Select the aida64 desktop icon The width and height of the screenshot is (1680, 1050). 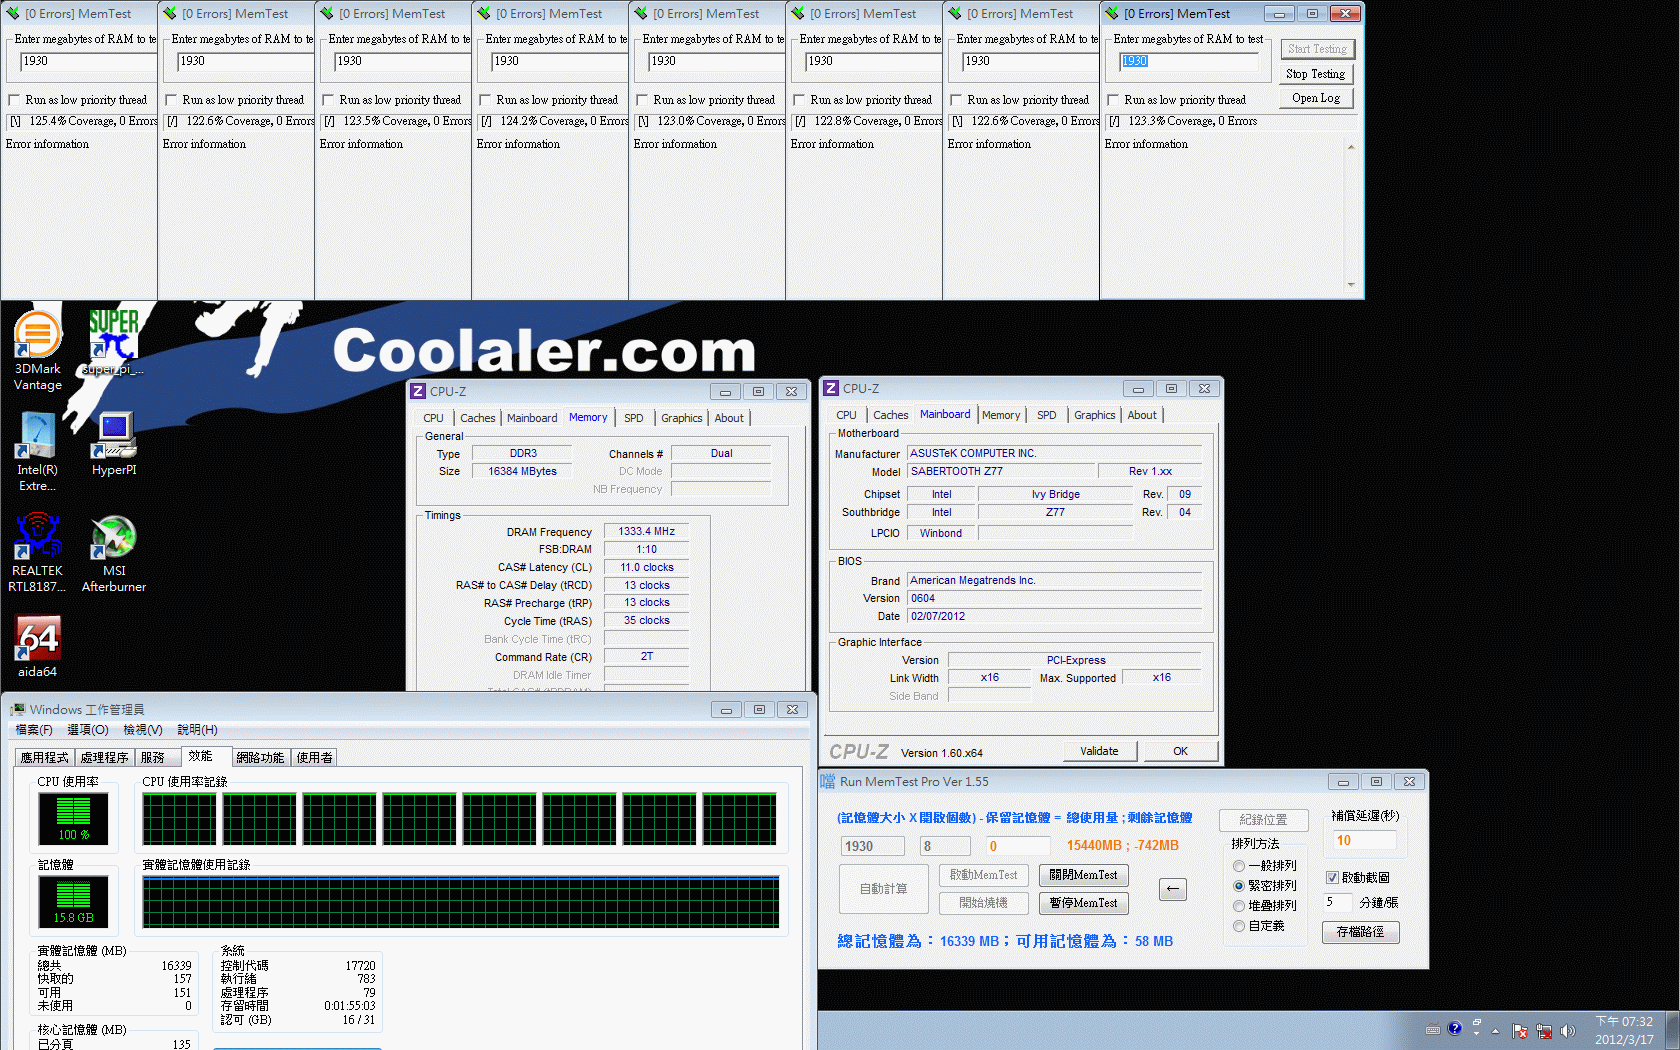[x=38, y=646]
